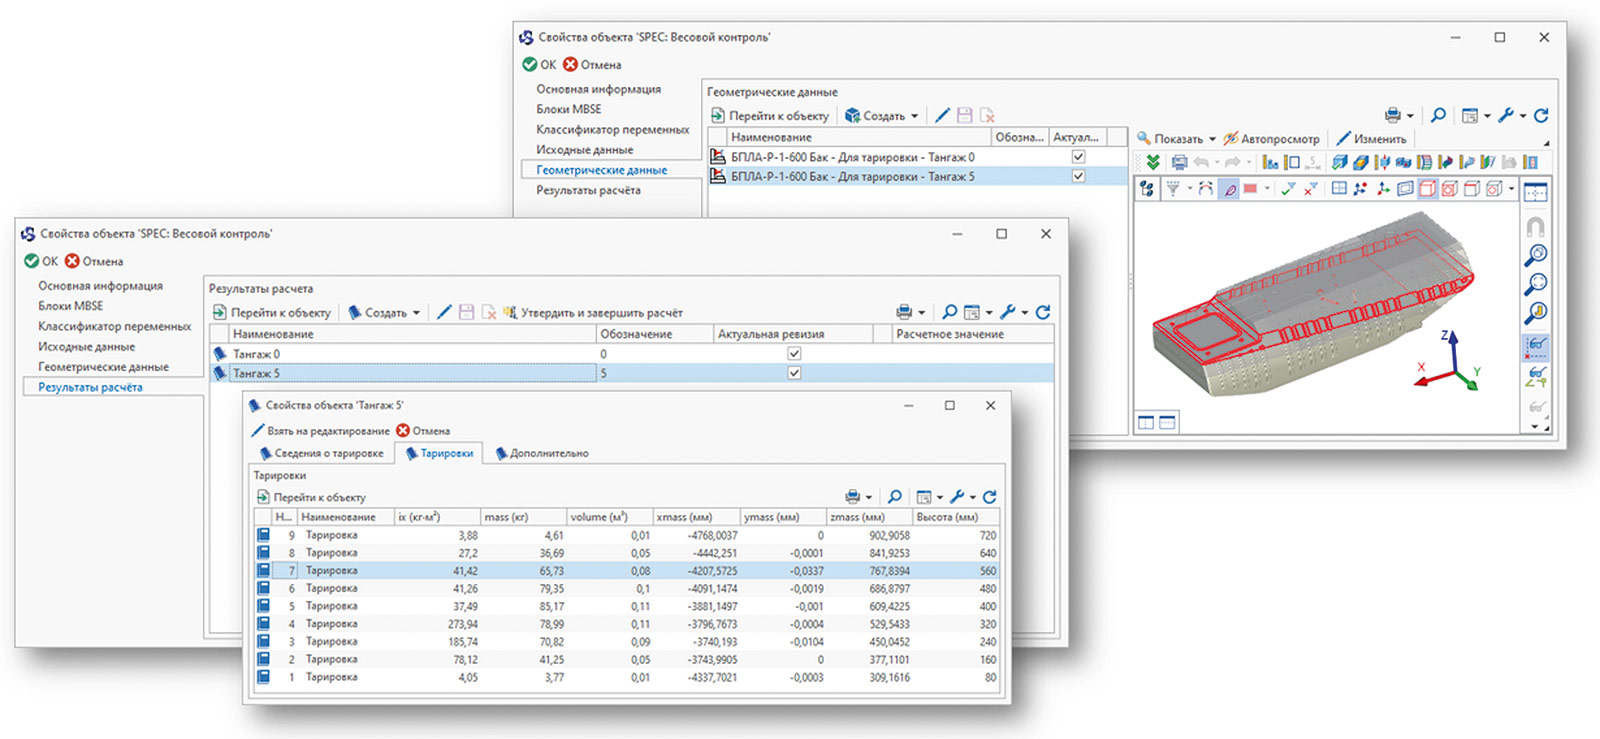Click the four-view grid icon in the 3D viewer
This screenshot has height=739, width=1600.
(x=1339, y=188)
